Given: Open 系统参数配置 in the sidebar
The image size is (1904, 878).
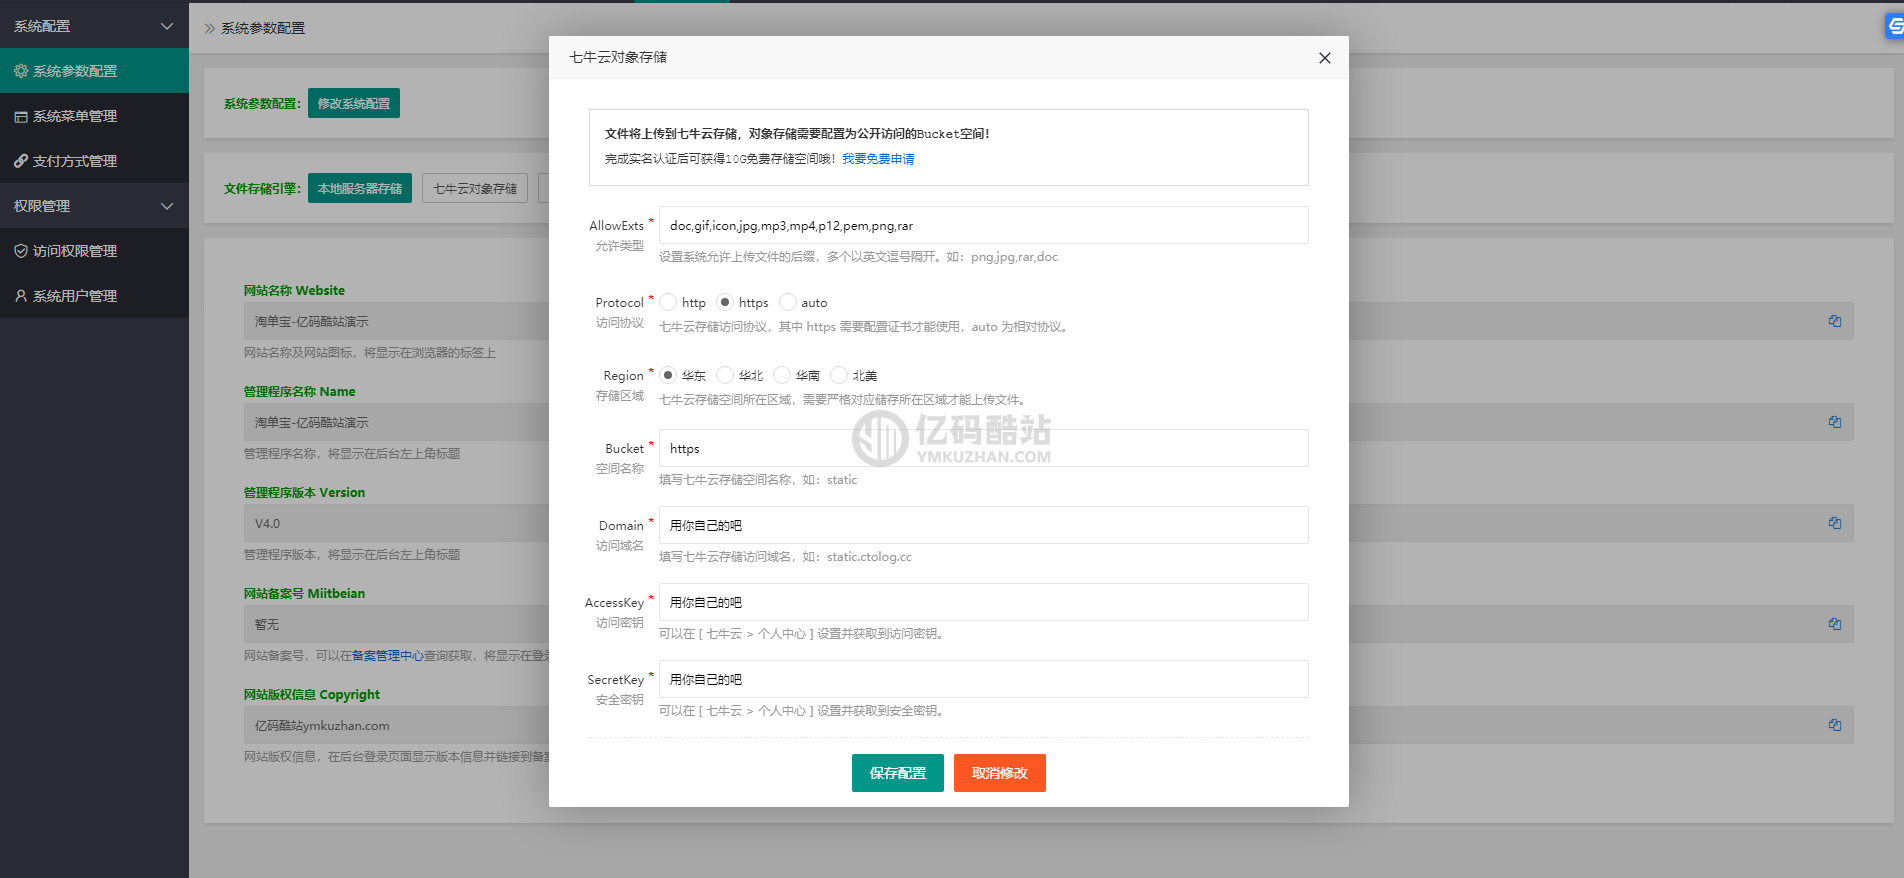Looking at the screenshot, I should 94,71.
